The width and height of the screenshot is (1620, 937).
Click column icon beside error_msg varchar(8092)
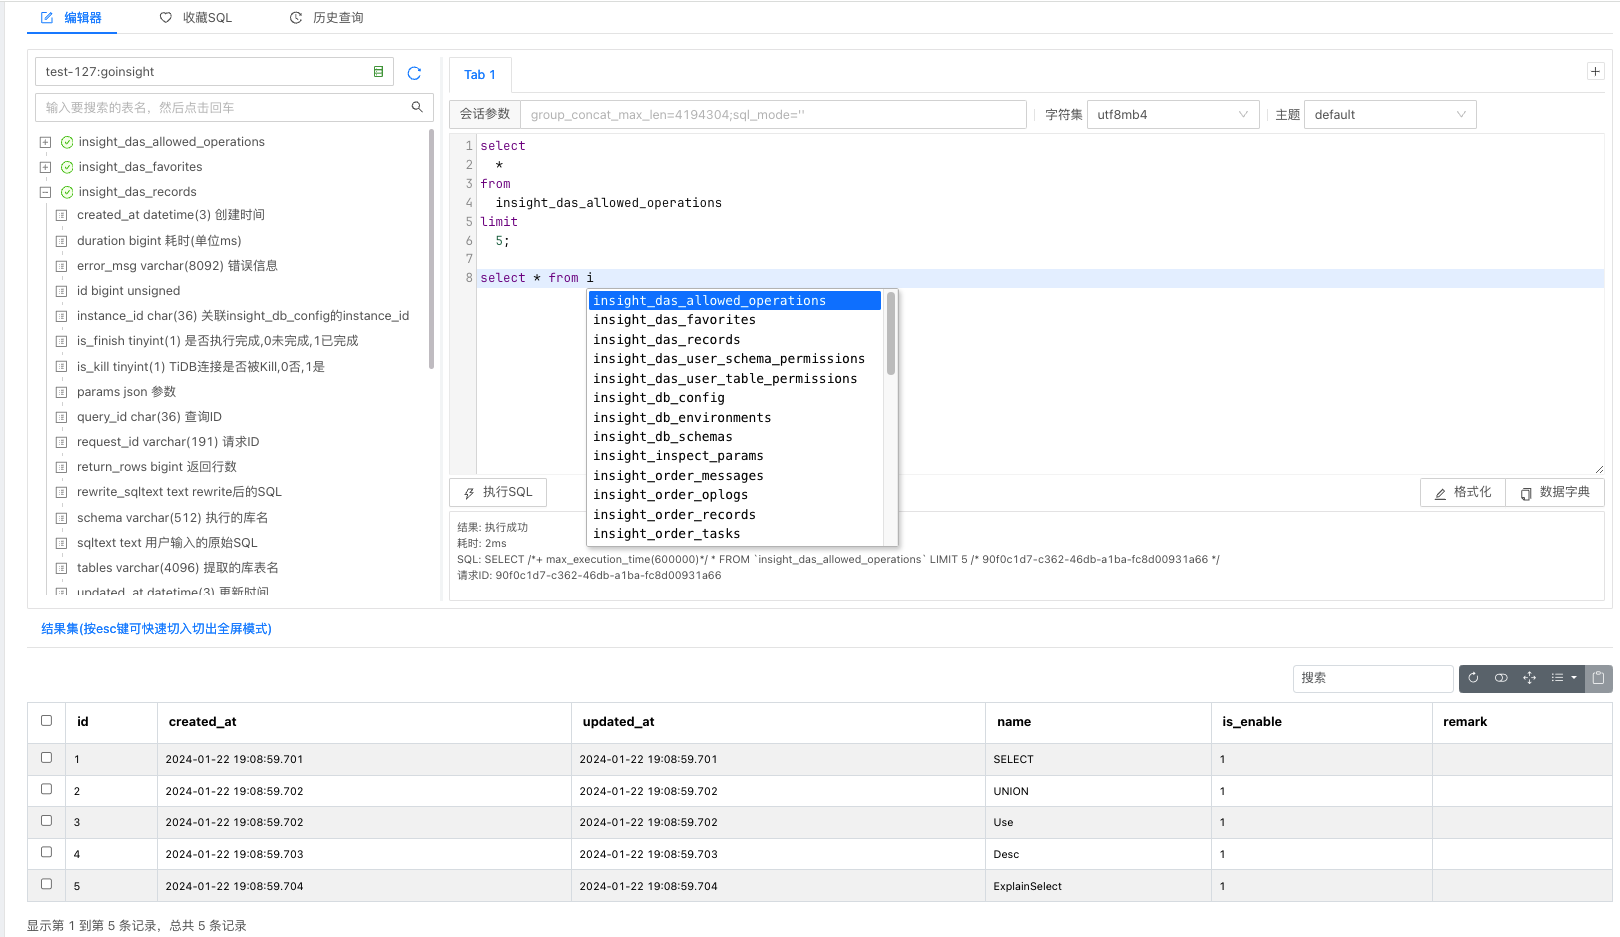click(61, 266)
